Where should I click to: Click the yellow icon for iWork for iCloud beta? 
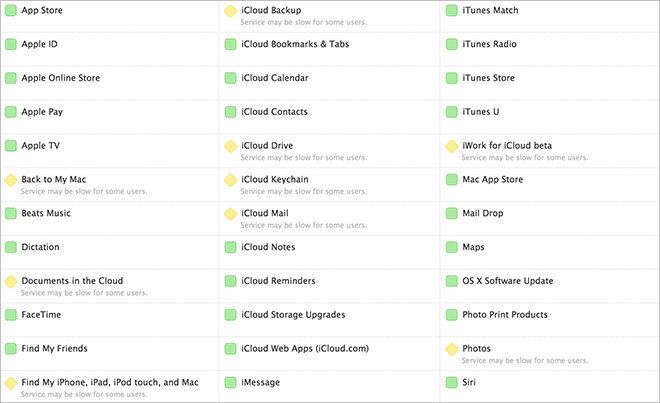(x=451, y=146)
